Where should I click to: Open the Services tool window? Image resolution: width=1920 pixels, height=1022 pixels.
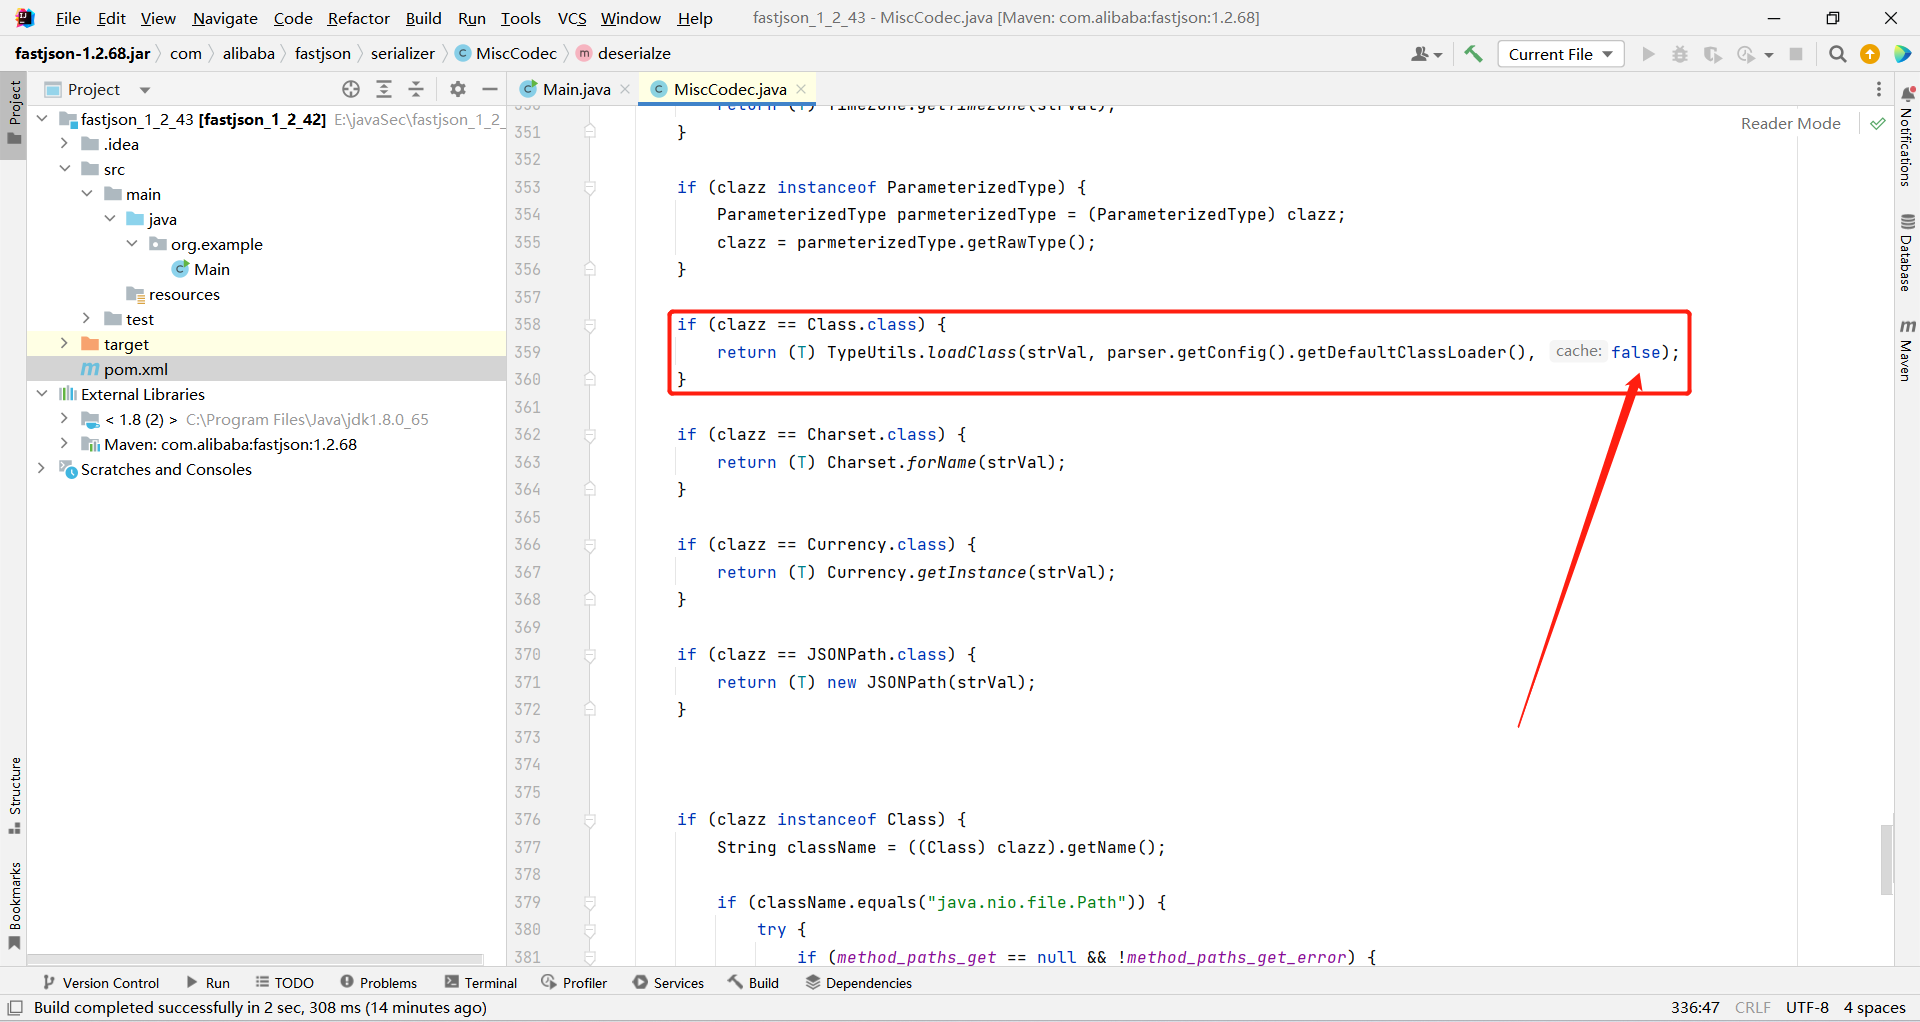pos(668,983)
